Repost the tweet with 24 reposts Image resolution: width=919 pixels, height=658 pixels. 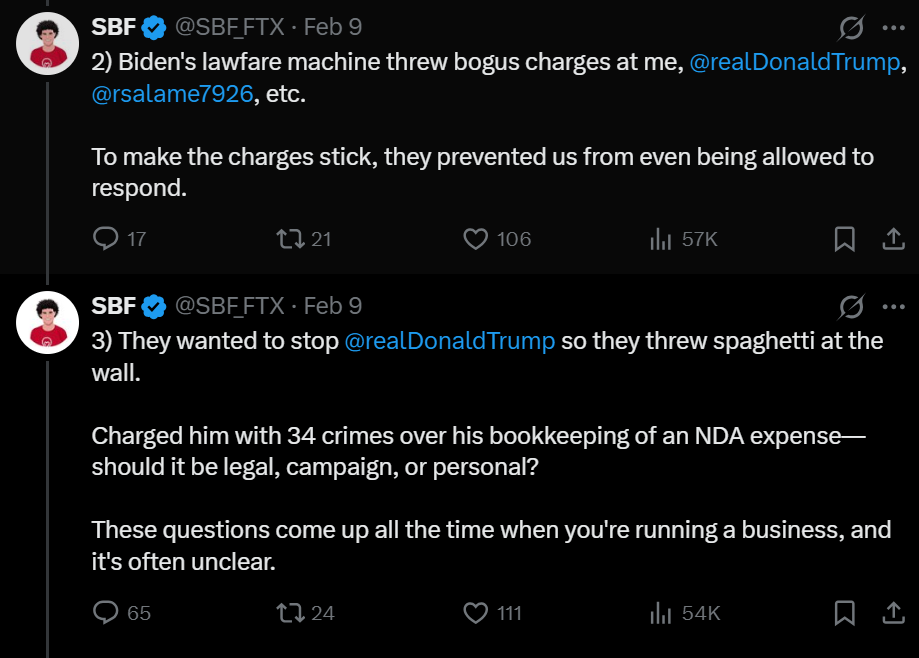[x=289, y=612]
